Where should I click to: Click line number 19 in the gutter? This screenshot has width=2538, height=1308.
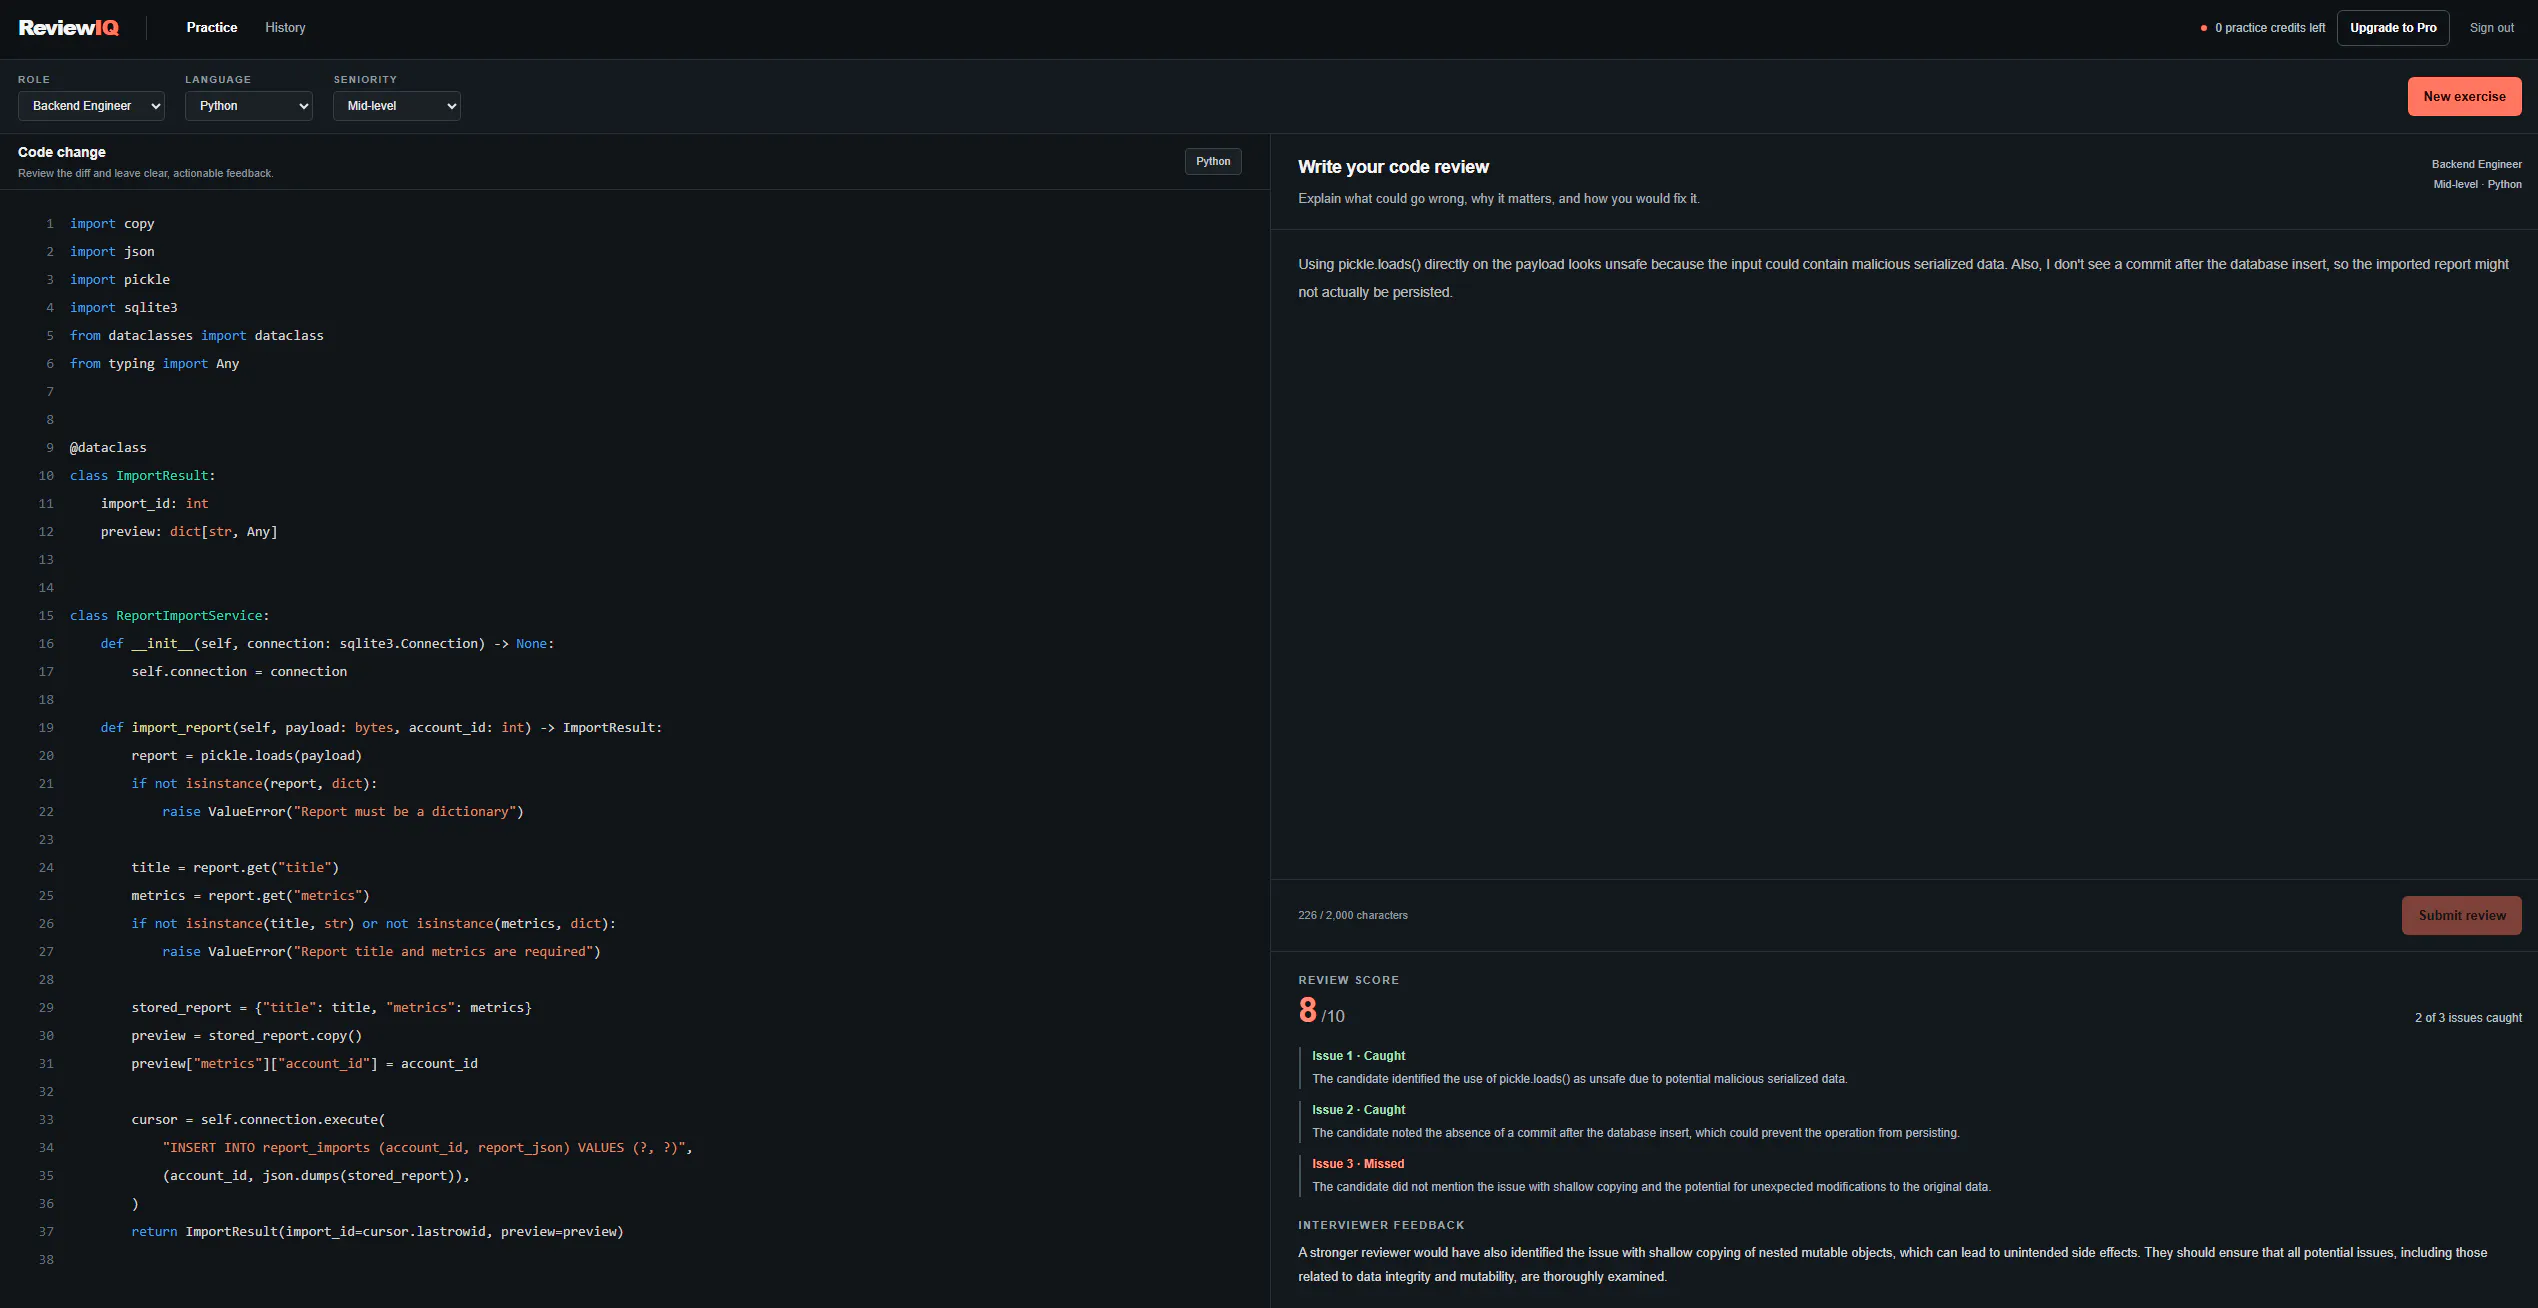click(46, 728)
